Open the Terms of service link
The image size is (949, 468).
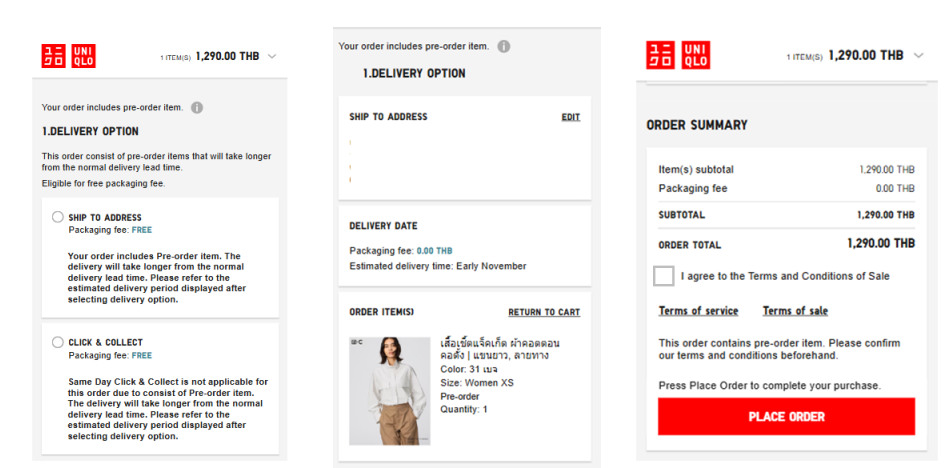point(698,311)
